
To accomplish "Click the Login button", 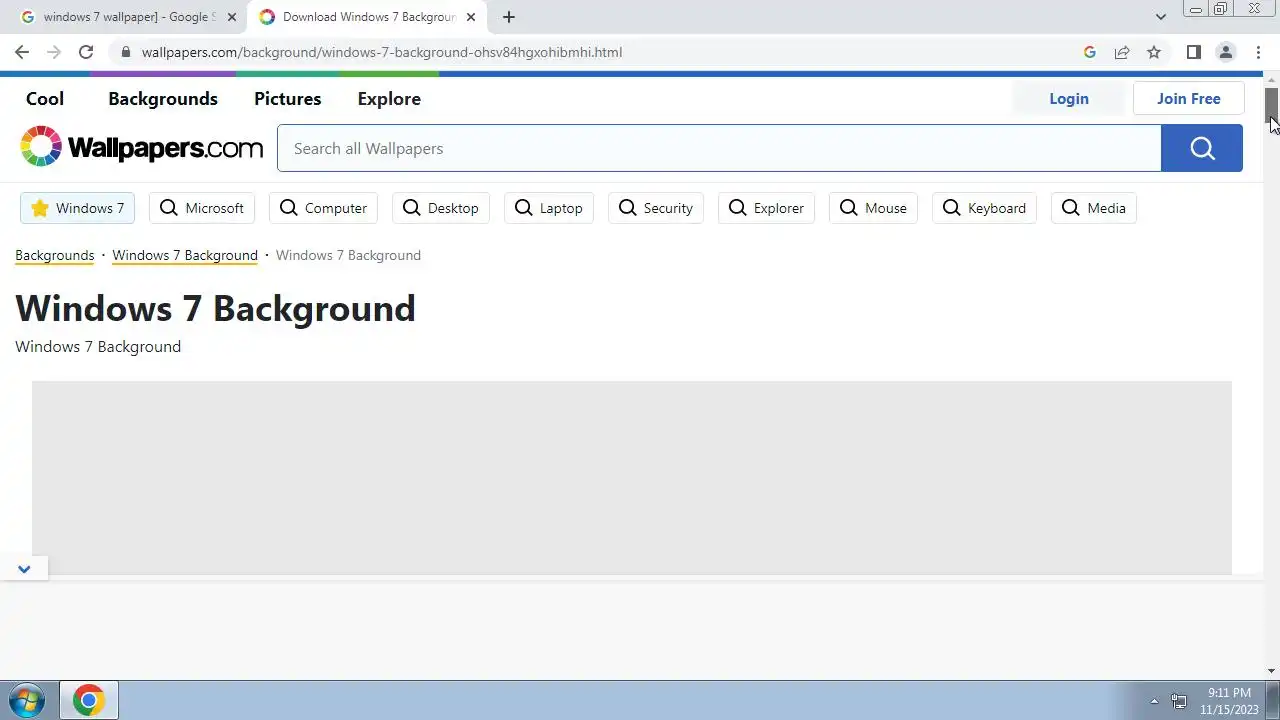I will (x=1069, y=98).
